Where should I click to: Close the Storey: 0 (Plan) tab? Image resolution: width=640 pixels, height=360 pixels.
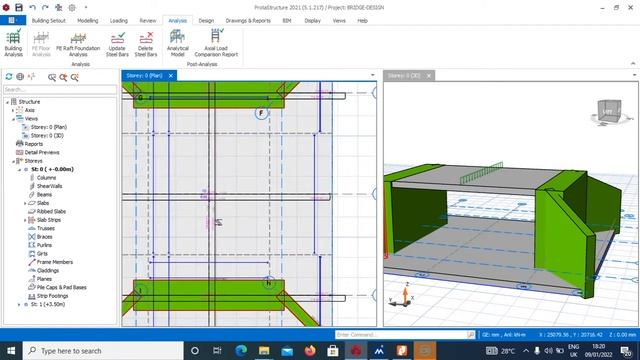[x=171, y=76]
